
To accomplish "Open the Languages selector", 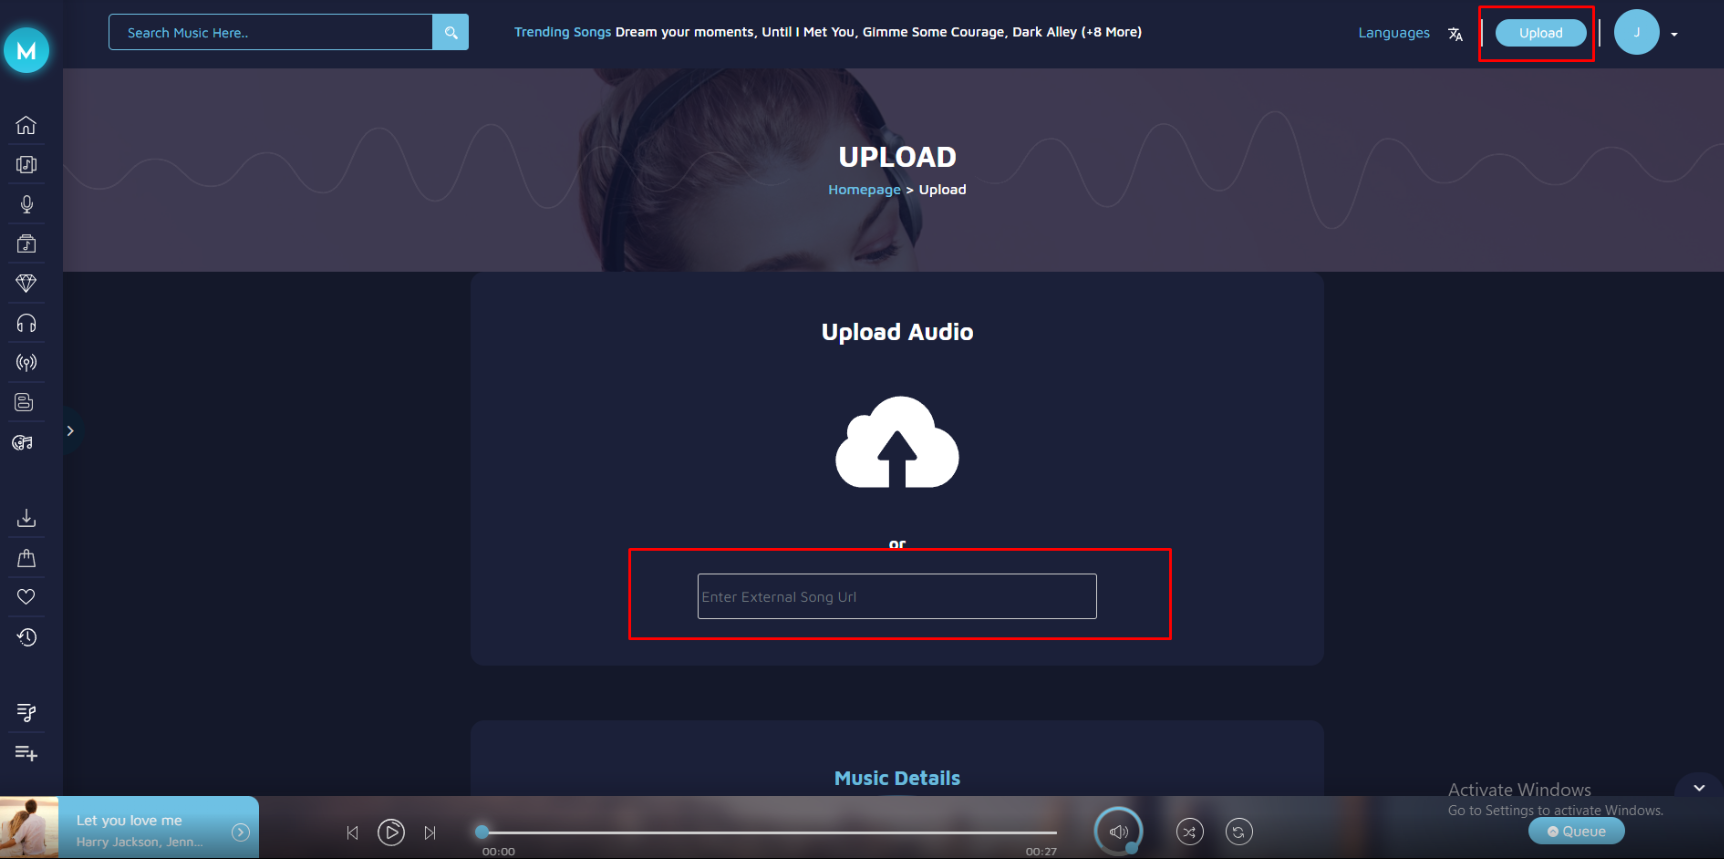I will point(1393,33).
